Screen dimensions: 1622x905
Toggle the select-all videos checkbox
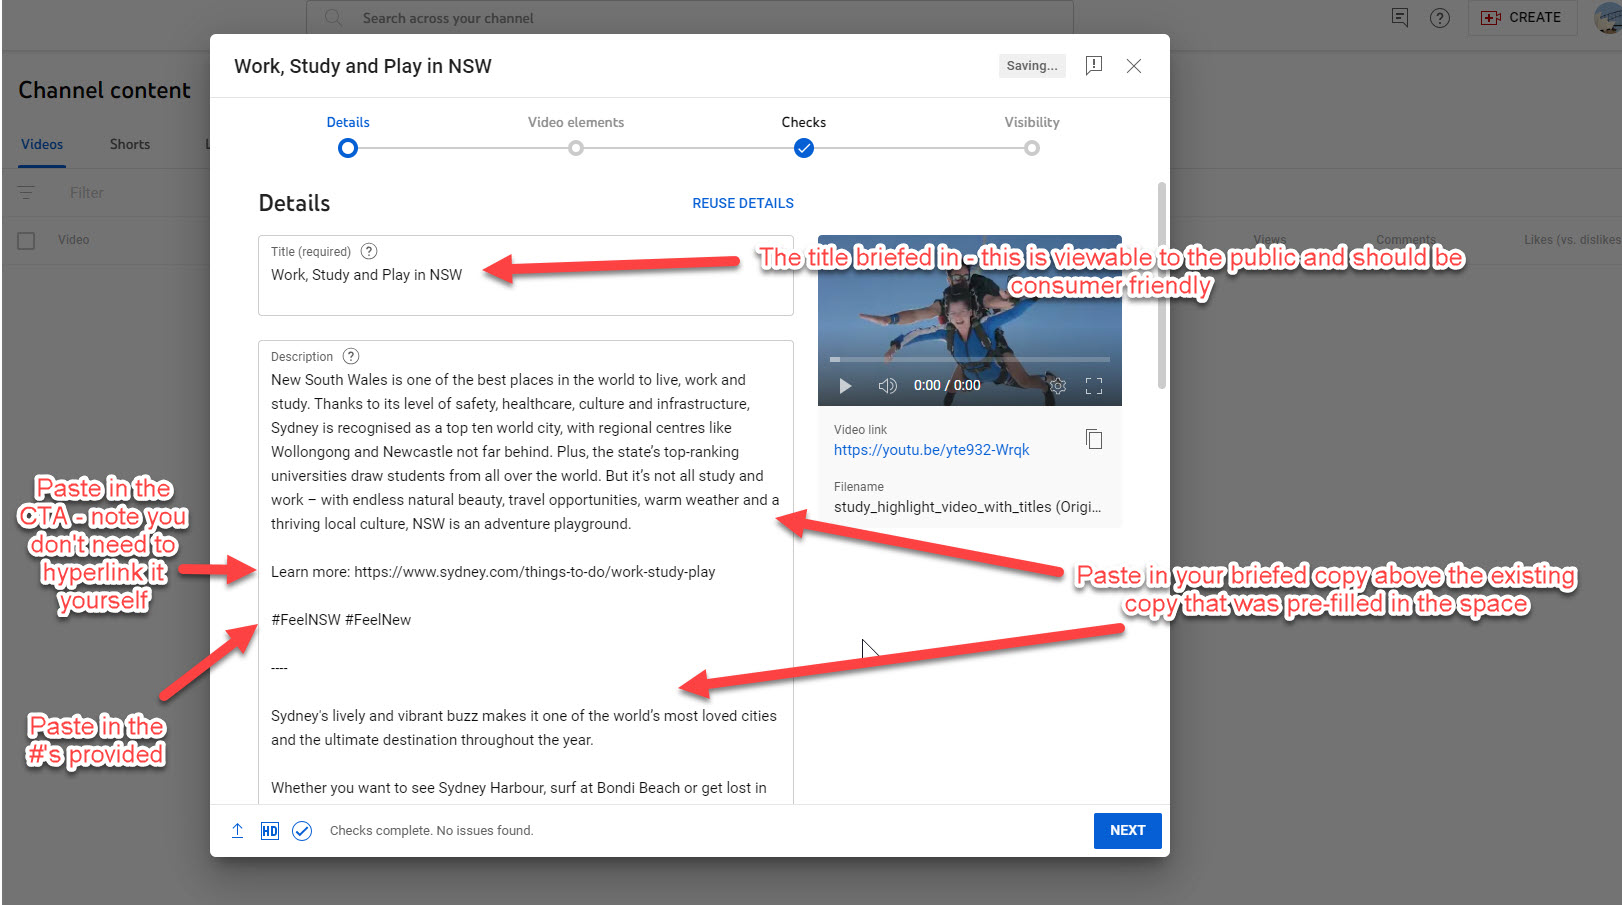click(x=27, y=241)
